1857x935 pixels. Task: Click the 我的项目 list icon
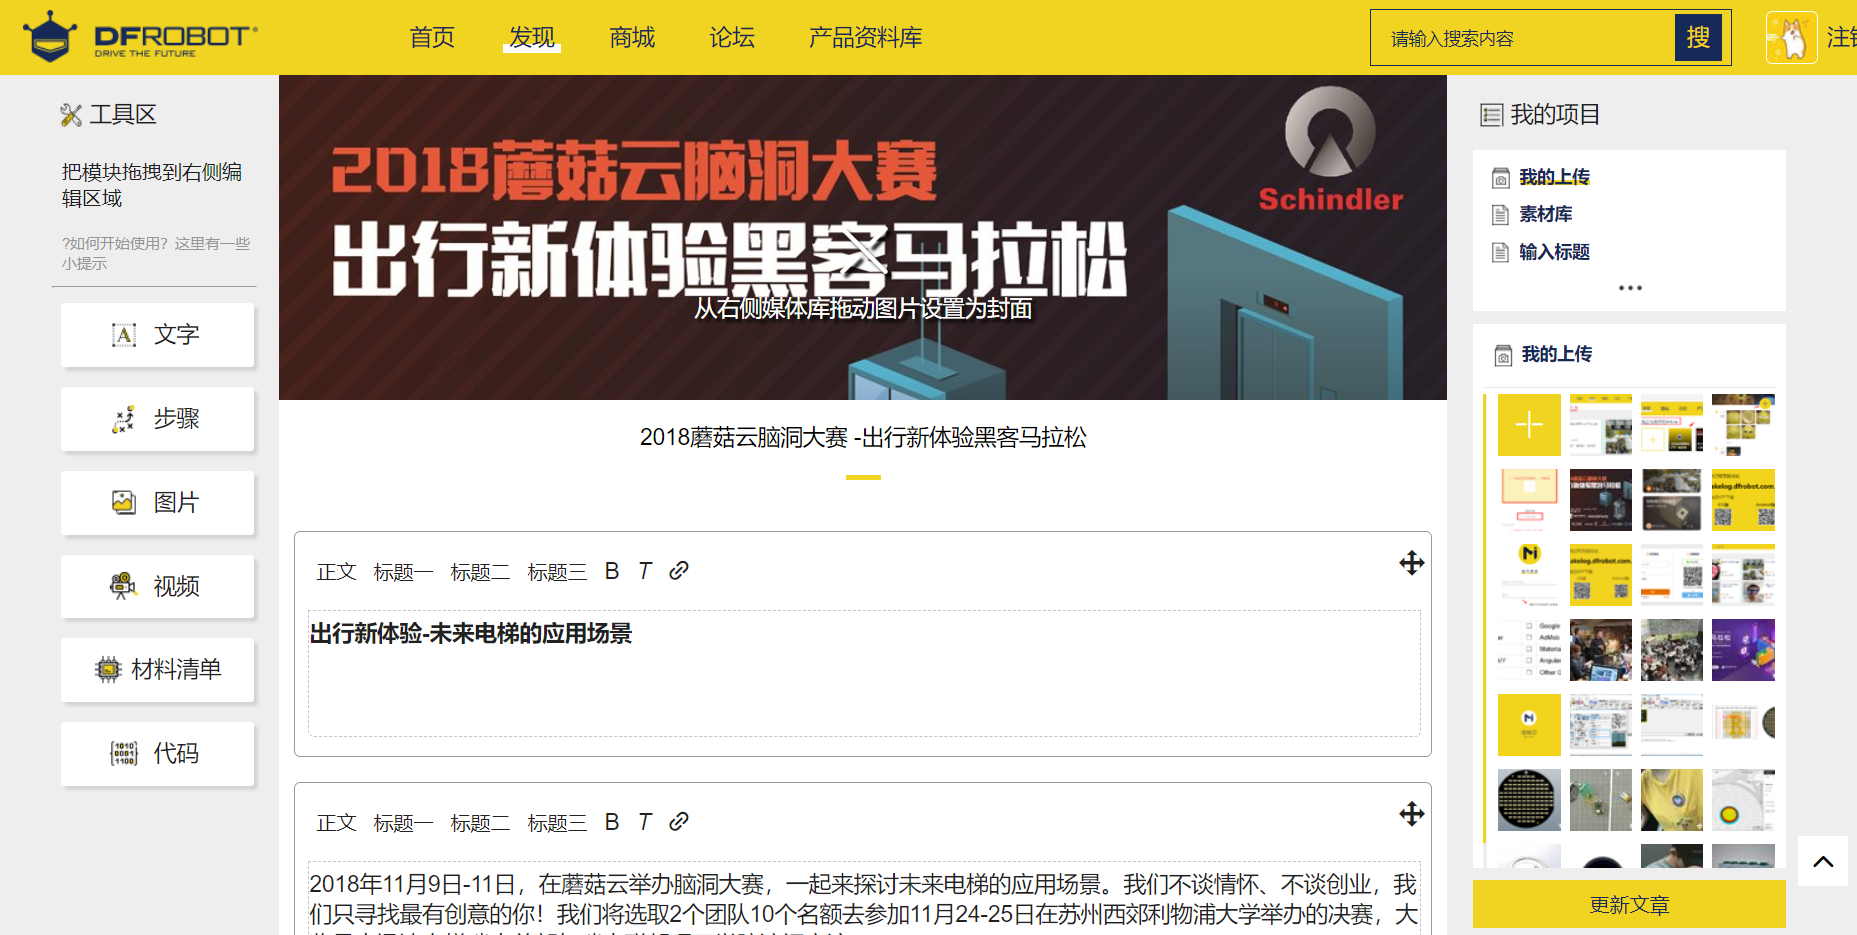1491,115
